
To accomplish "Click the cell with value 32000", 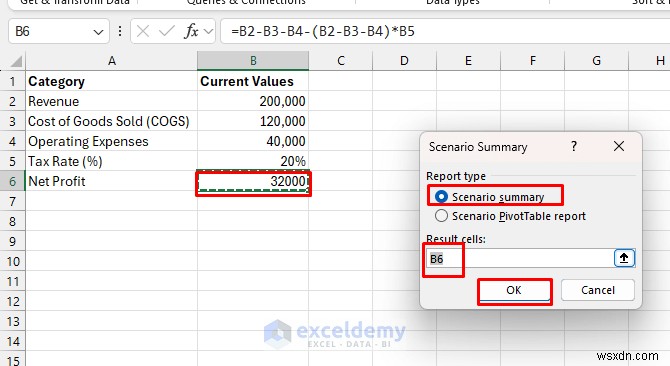I will coord(253,182).
